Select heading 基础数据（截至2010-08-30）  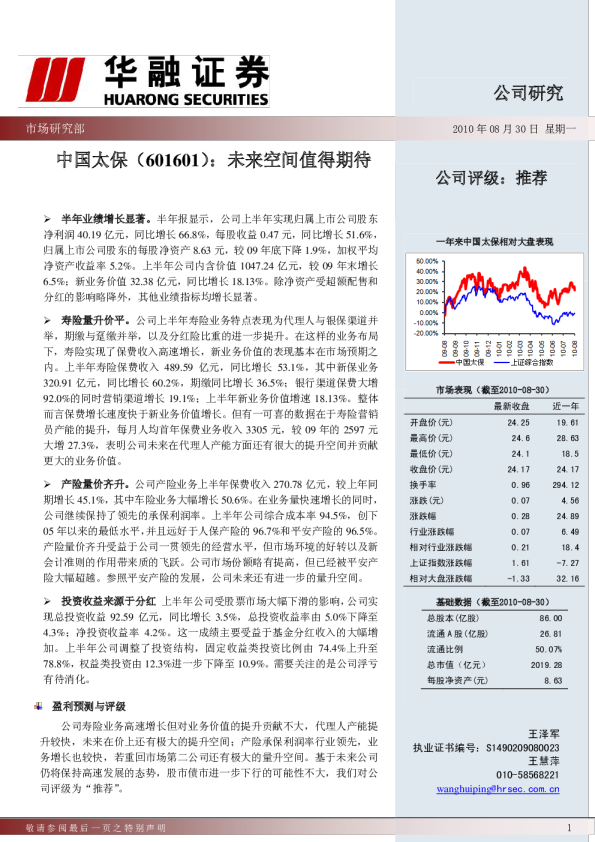[492, 602]
